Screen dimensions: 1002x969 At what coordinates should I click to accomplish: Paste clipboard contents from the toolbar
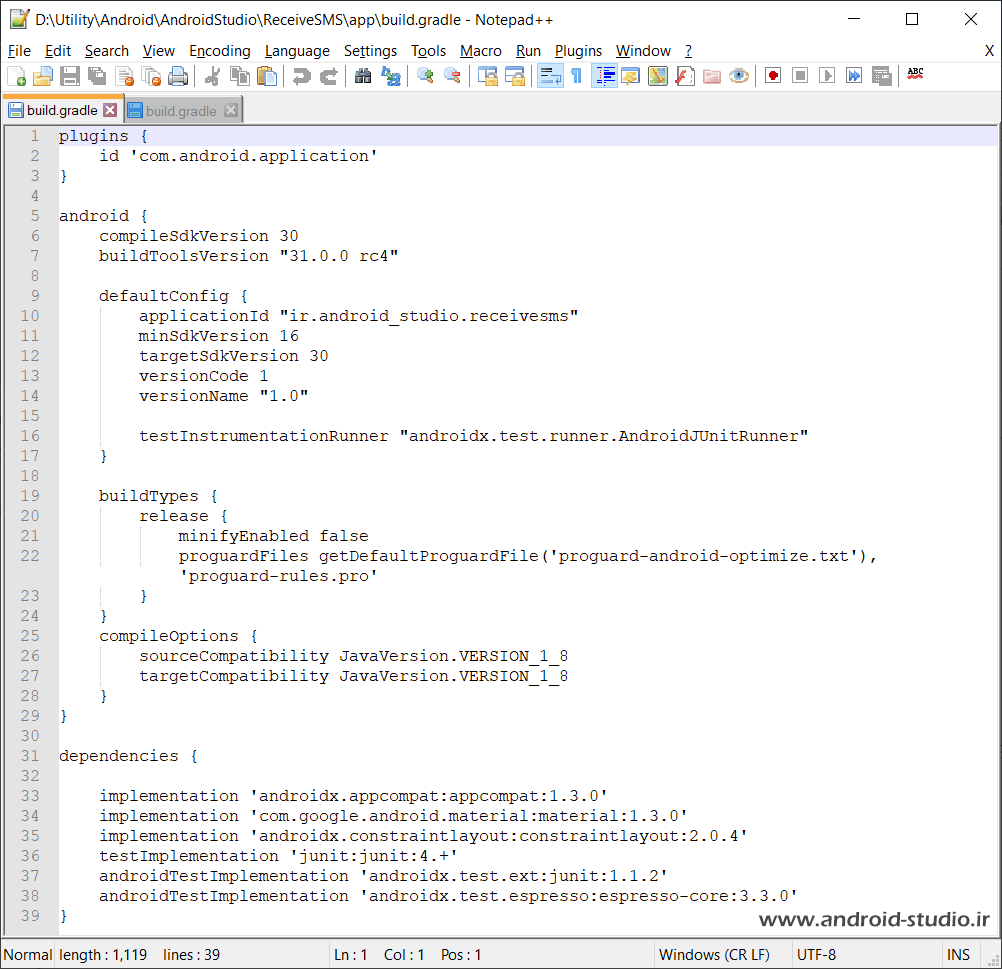click(x=267, y=74)
